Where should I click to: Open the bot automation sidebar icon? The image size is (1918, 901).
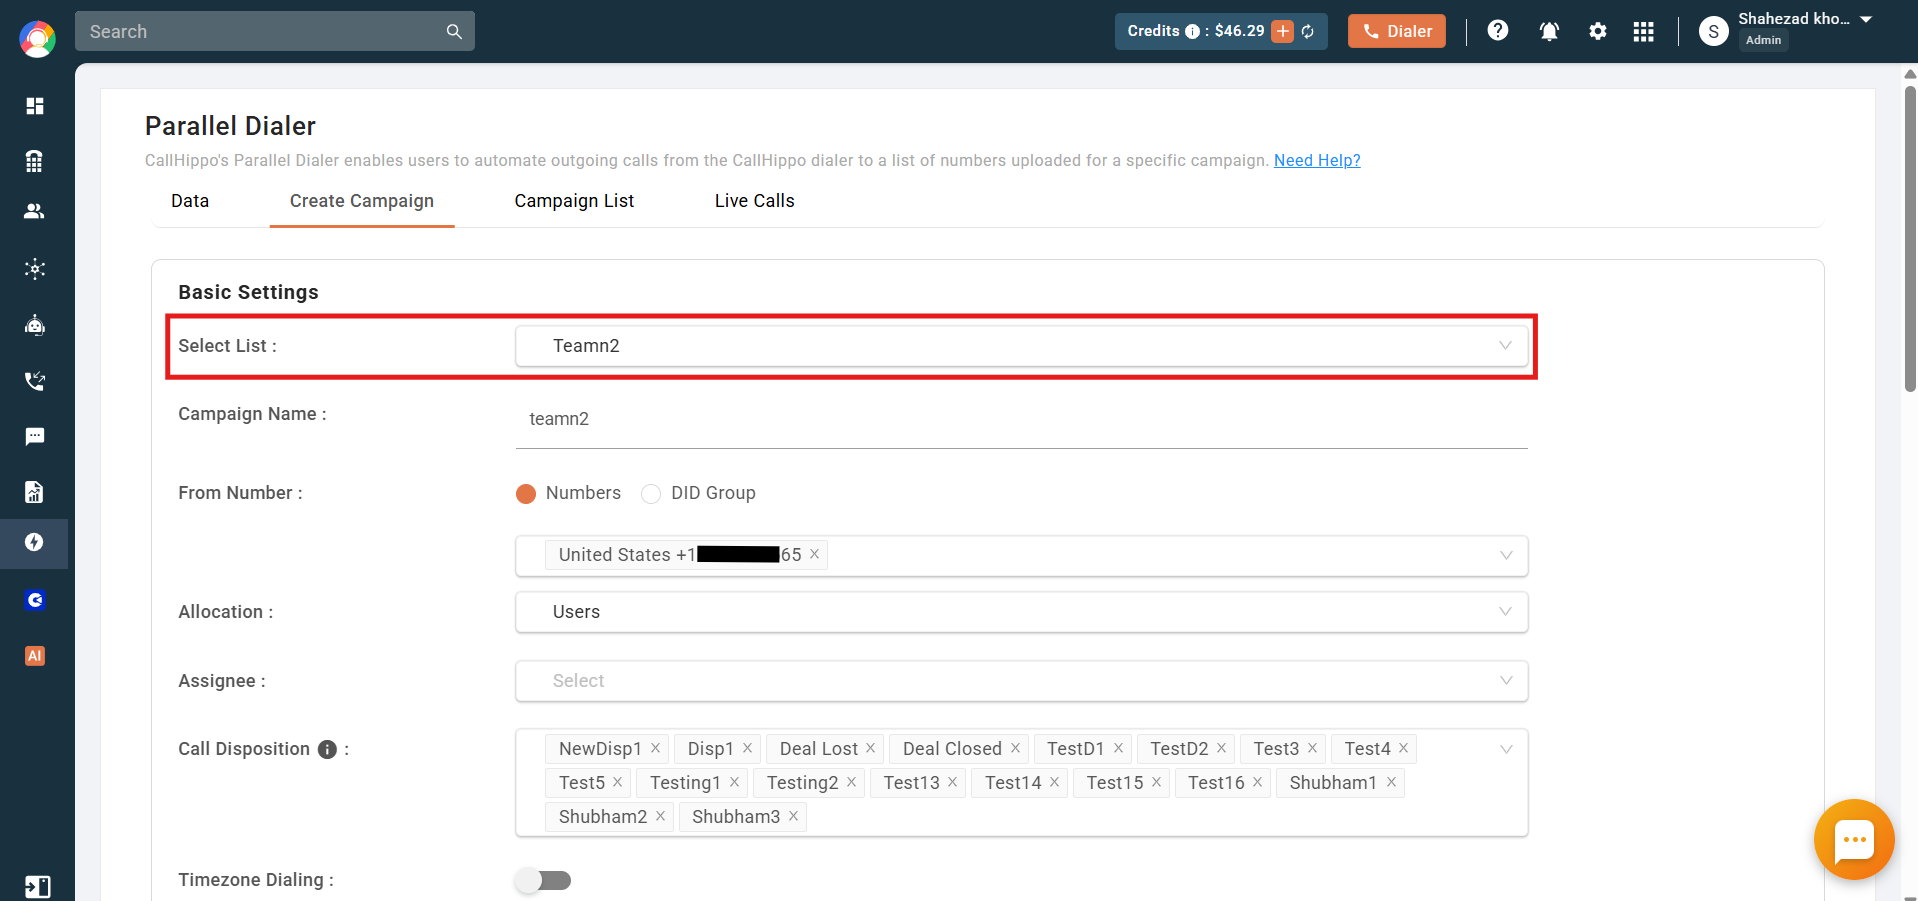(x=35, y=325)
